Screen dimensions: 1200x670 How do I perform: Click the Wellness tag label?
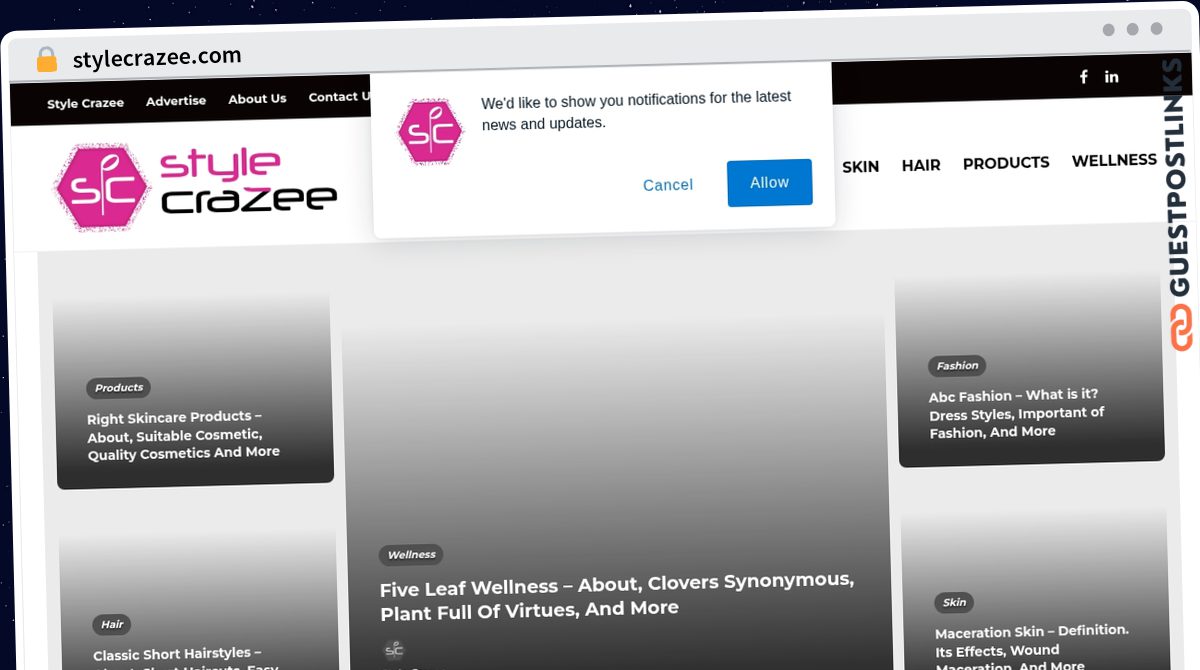pos(411,555)
